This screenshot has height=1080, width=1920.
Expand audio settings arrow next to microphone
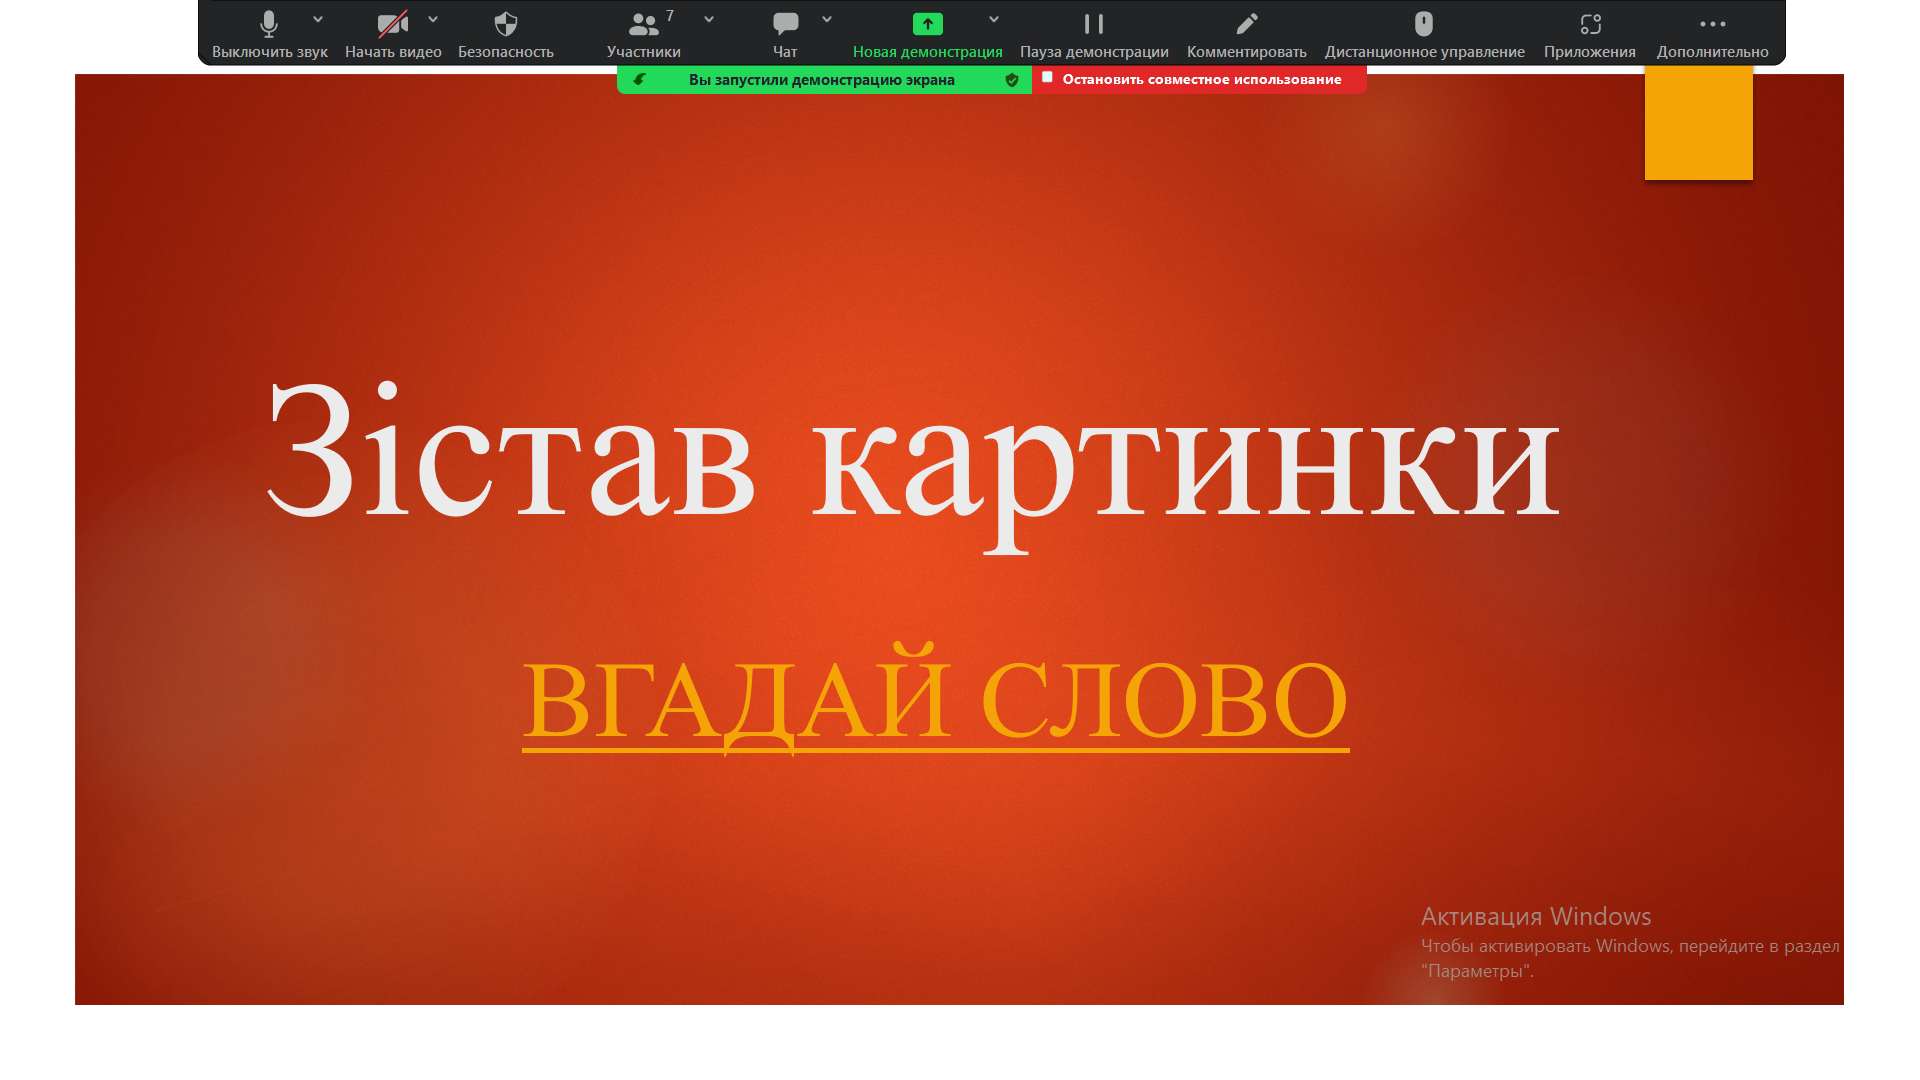318,19
